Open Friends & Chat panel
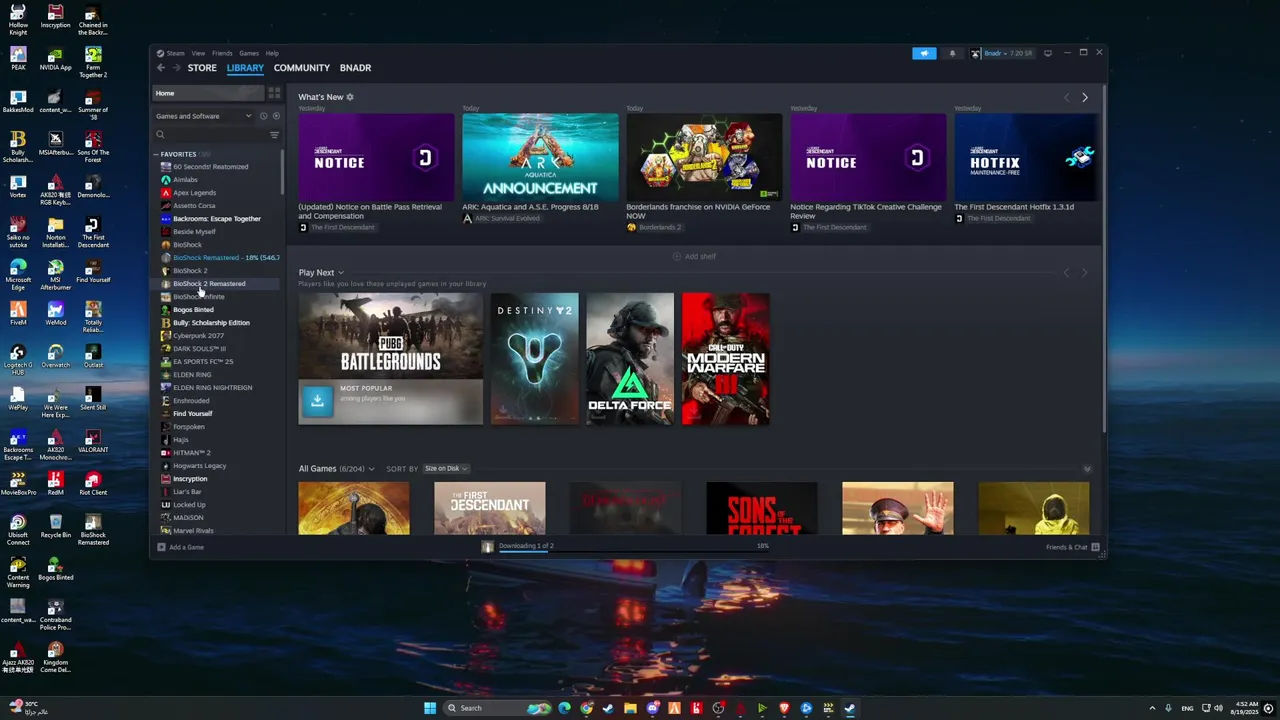 tap(1073, 547)
